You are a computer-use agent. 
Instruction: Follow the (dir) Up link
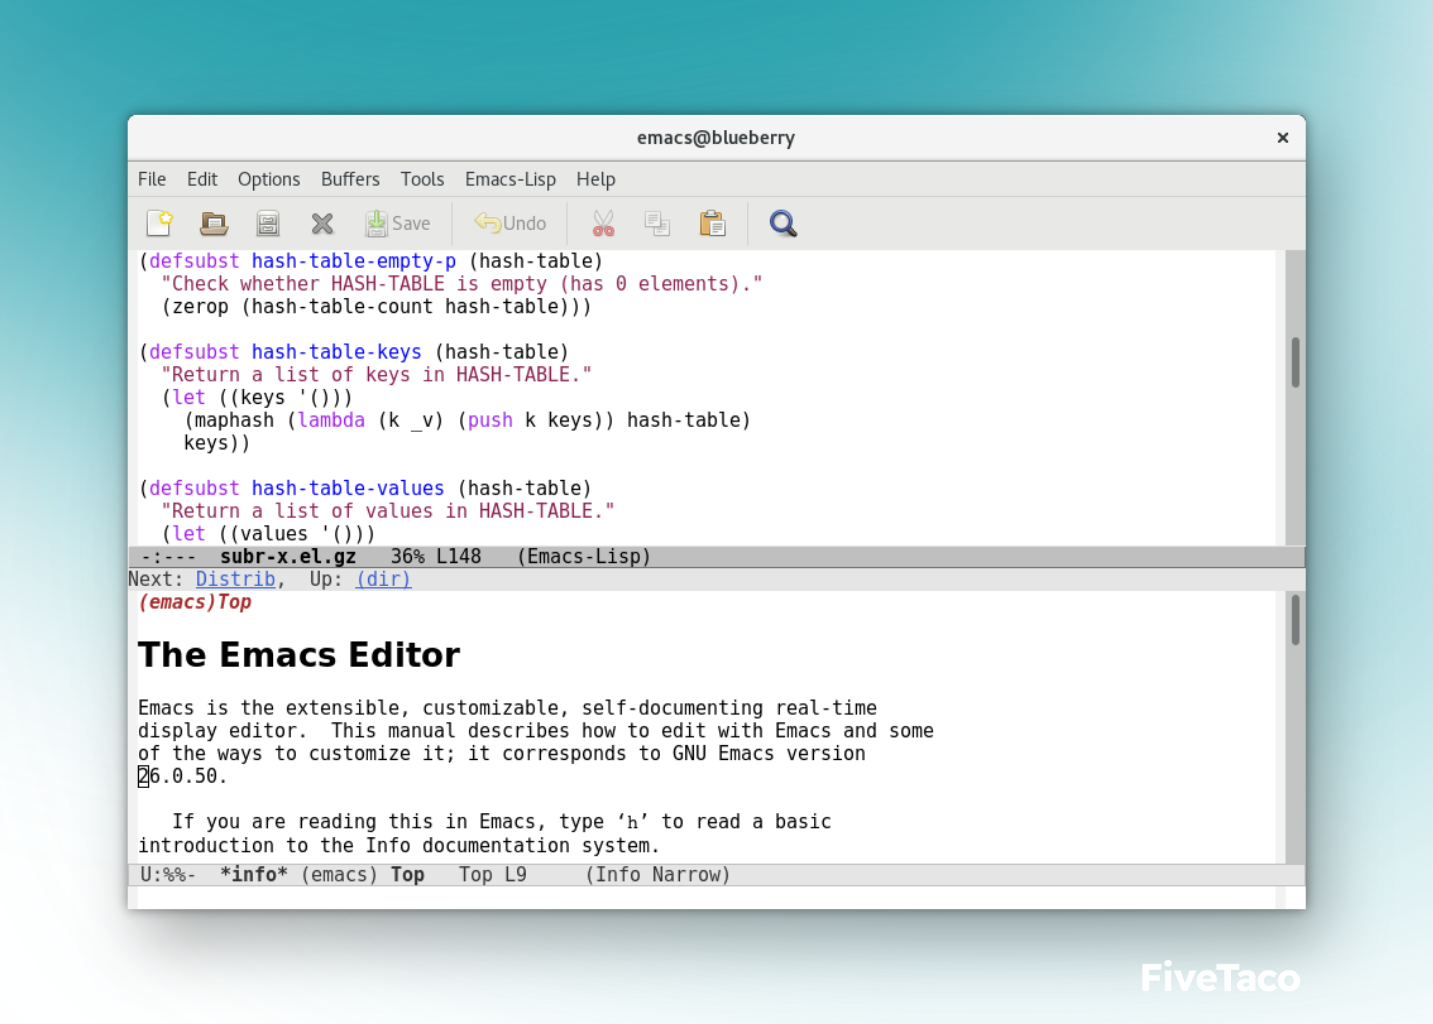click(x=383, y=579)
